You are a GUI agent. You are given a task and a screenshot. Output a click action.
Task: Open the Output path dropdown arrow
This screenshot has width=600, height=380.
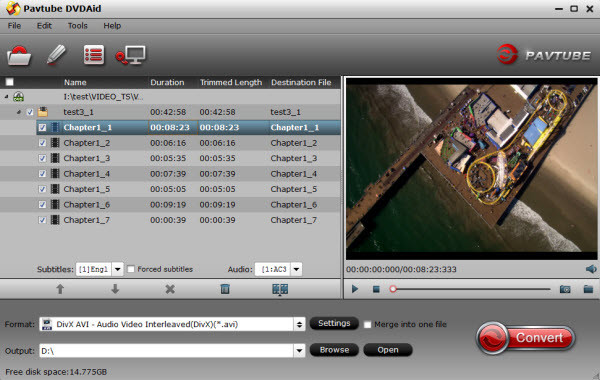tap(299, 350)
